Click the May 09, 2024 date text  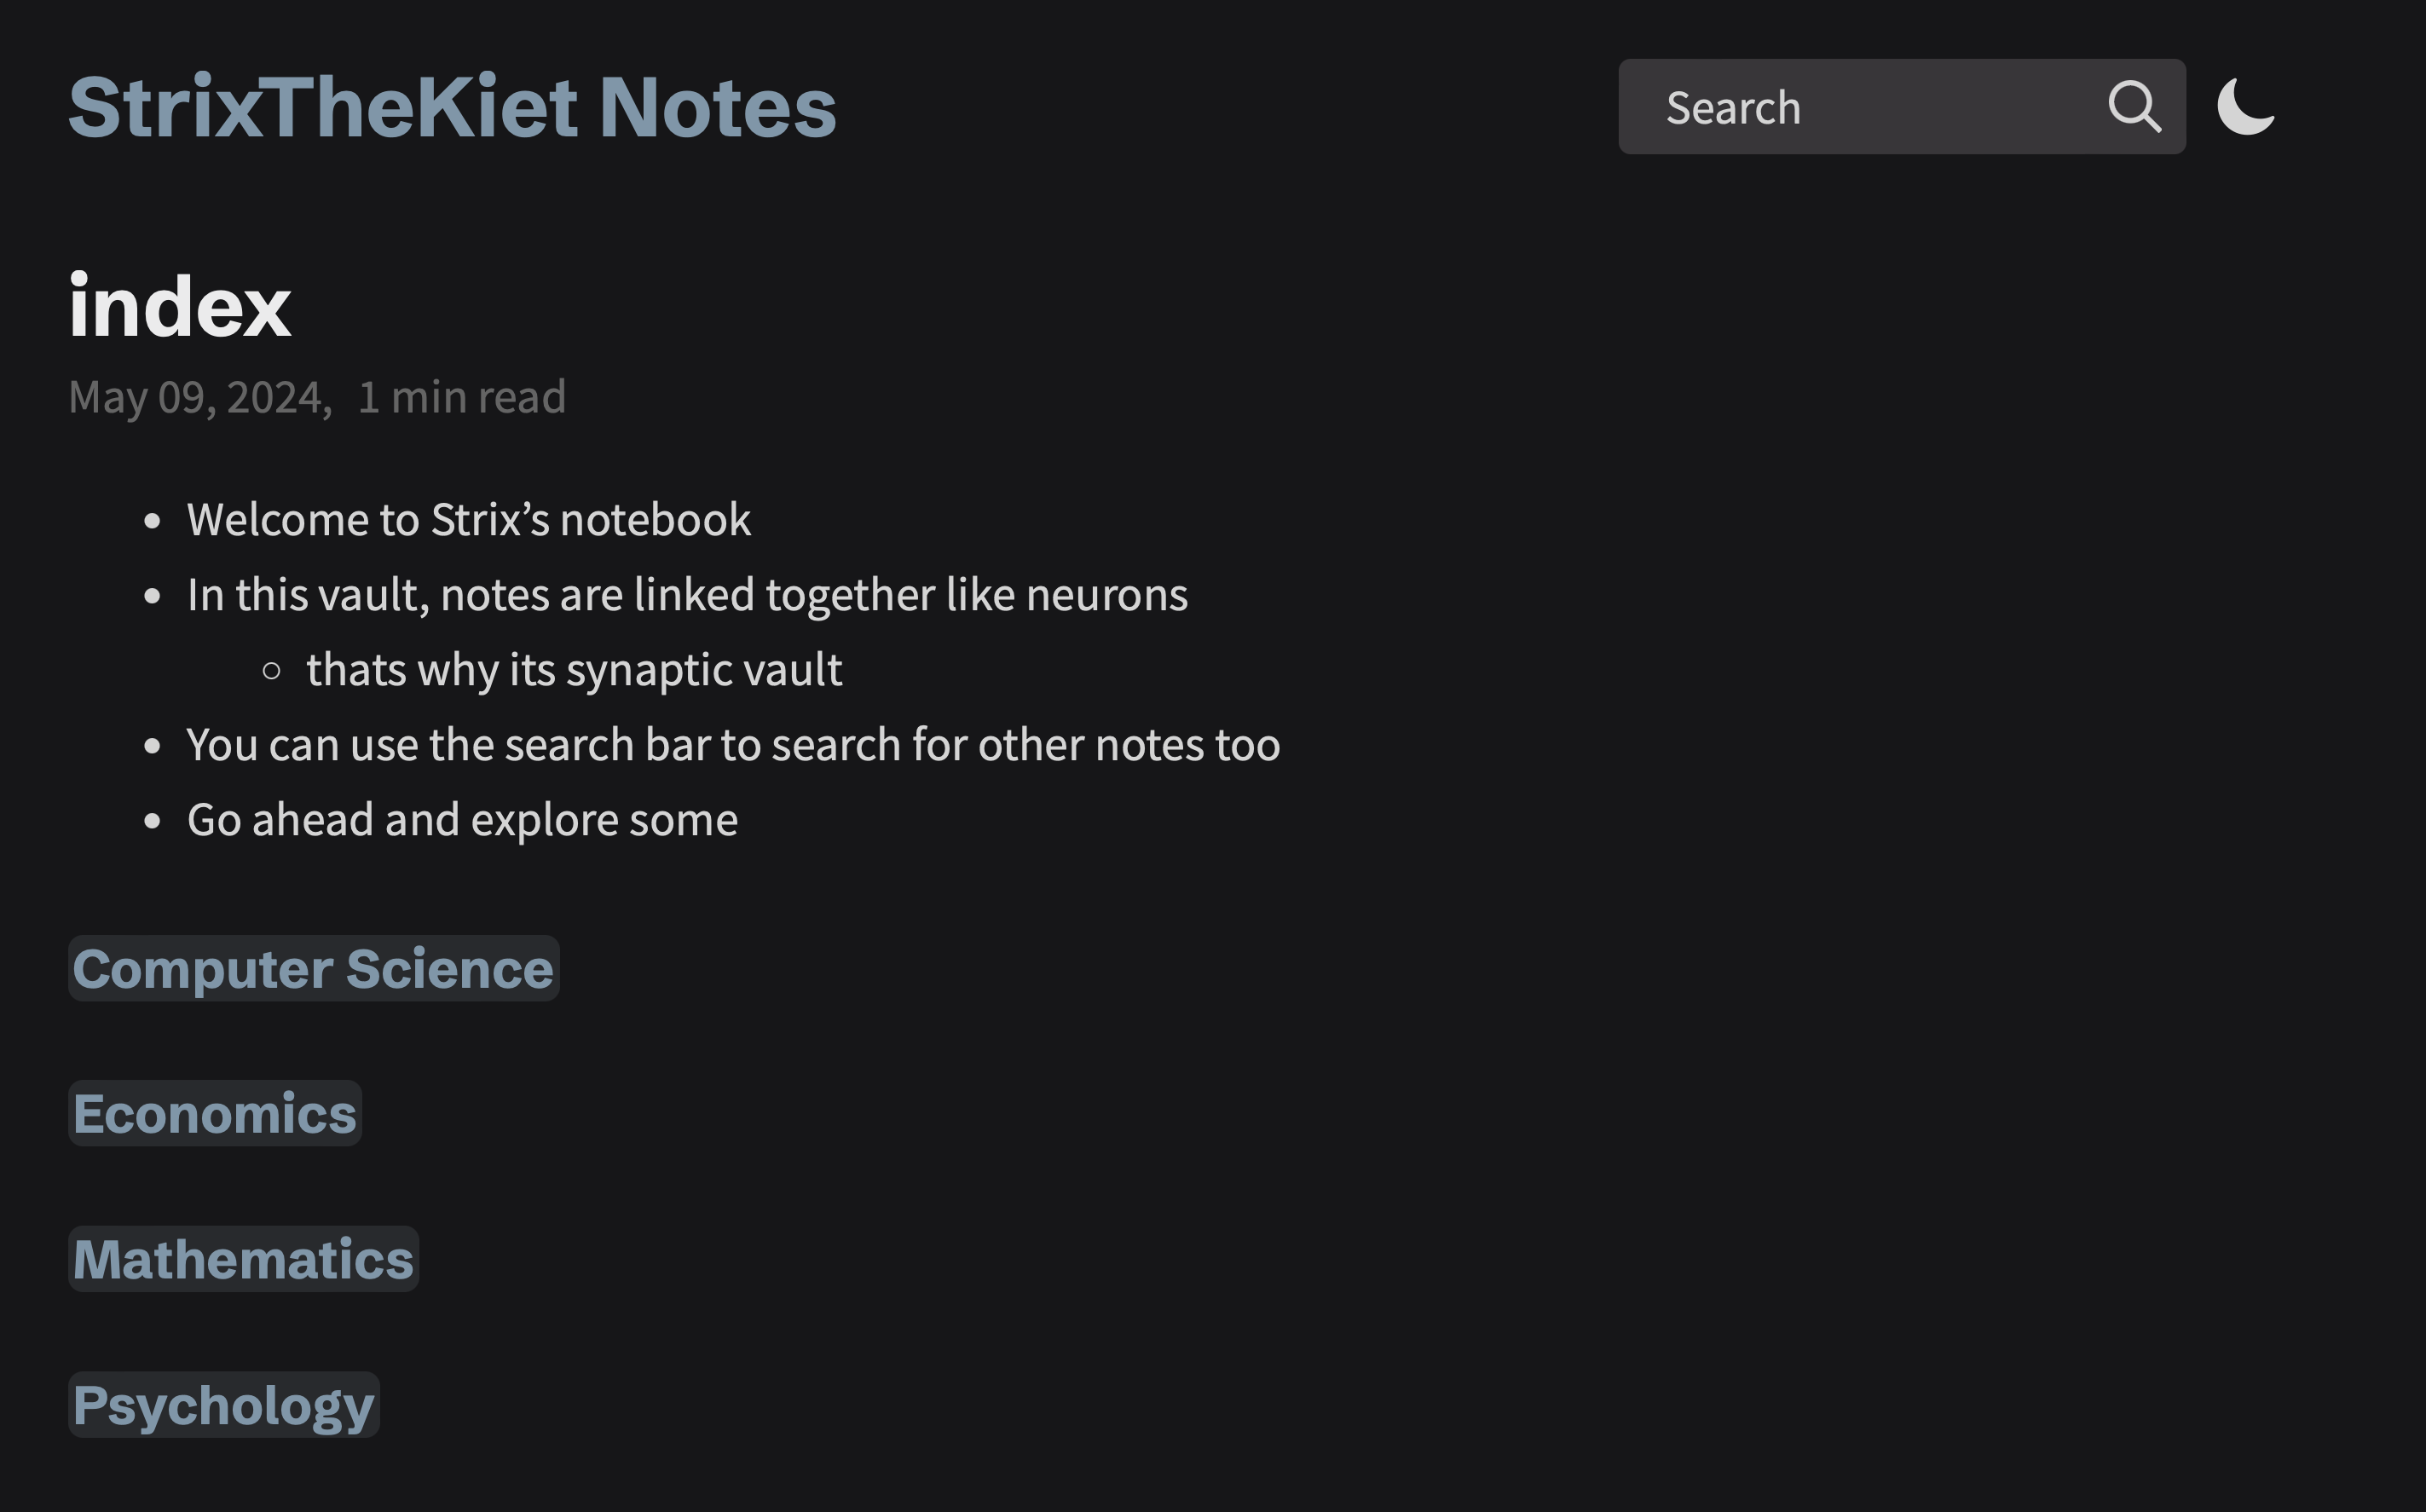(x=199, y=397)
